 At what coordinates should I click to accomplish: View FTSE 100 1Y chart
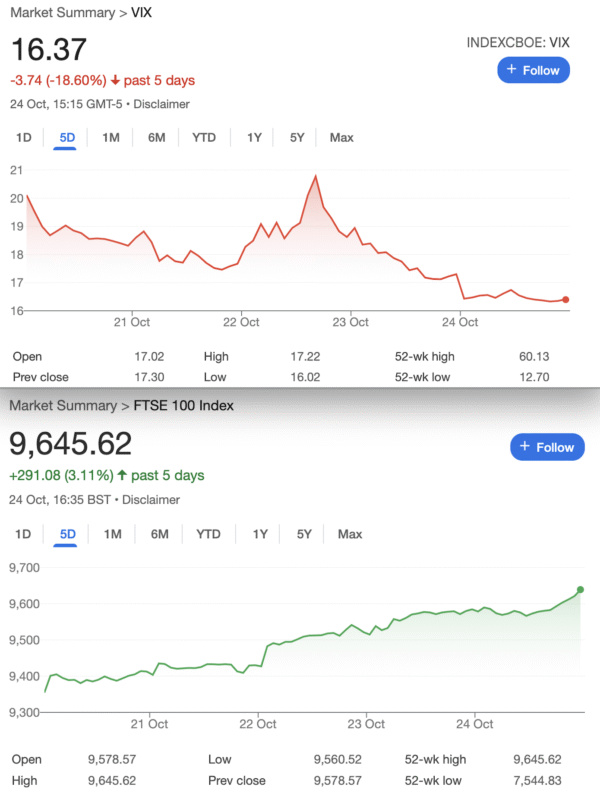(x=260, y=534)
